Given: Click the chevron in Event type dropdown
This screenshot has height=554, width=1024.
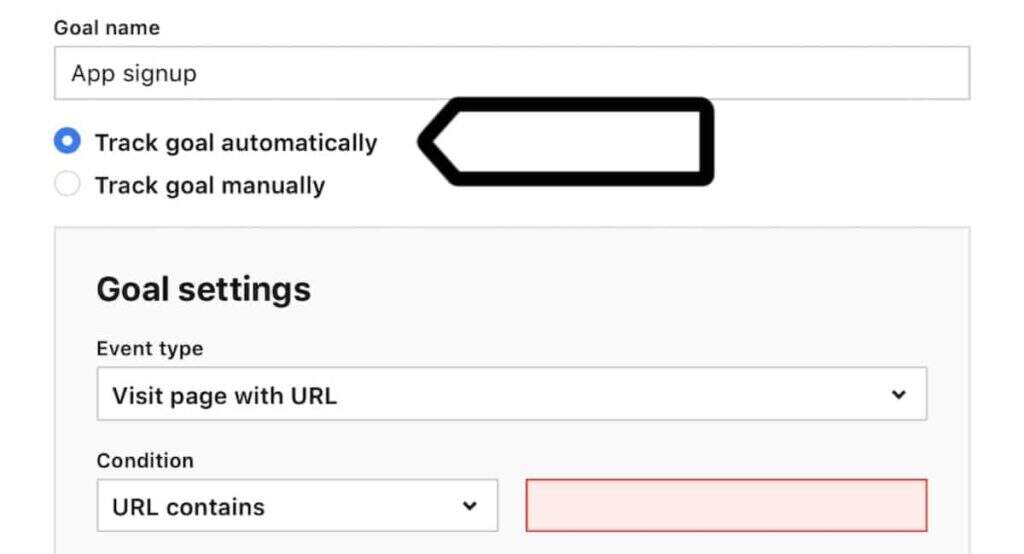Looking at the screenshot, I should point(898,394).
